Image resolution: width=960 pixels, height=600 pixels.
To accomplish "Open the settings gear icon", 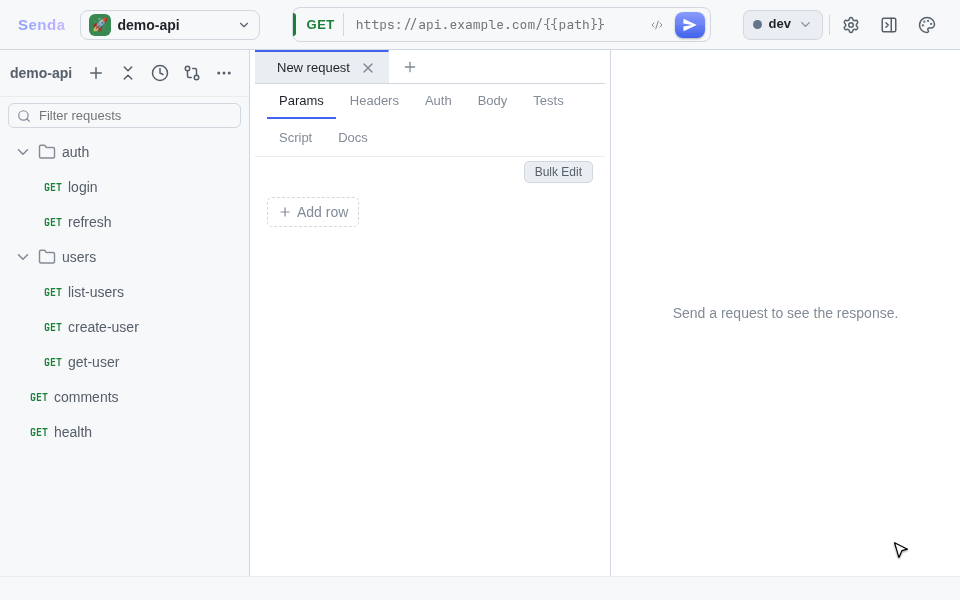I will 850,25.
